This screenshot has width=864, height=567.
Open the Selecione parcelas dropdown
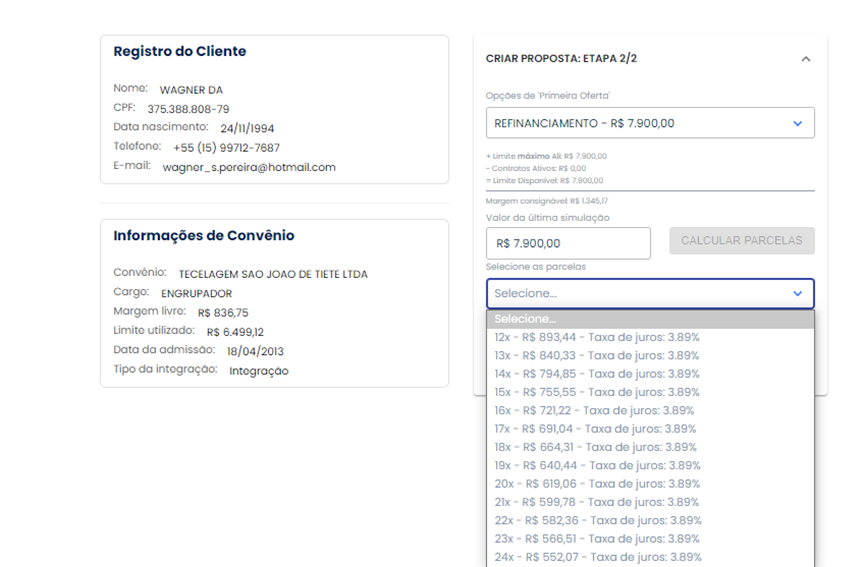pyautogui.click(x=650, y=293)
